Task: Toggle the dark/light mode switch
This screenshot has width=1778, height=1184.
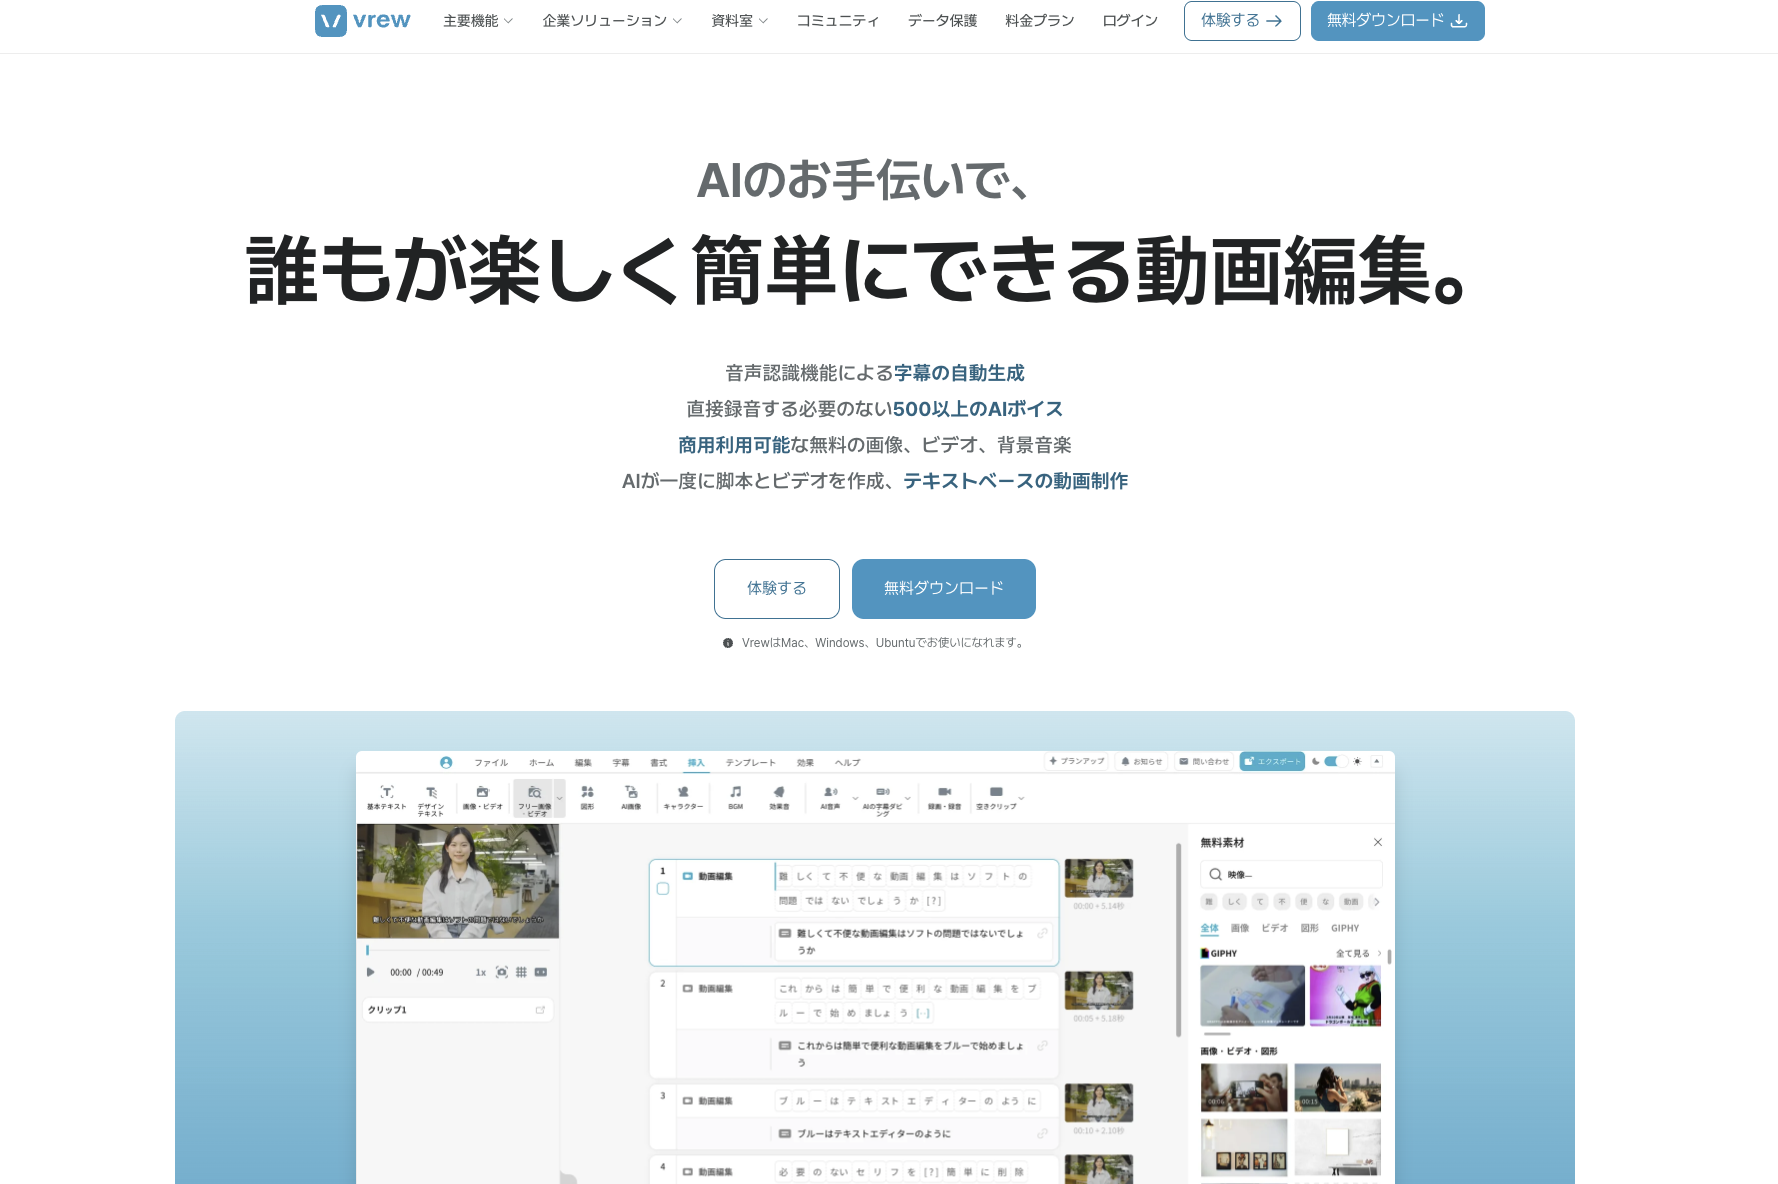Action: coord(1336,761)
